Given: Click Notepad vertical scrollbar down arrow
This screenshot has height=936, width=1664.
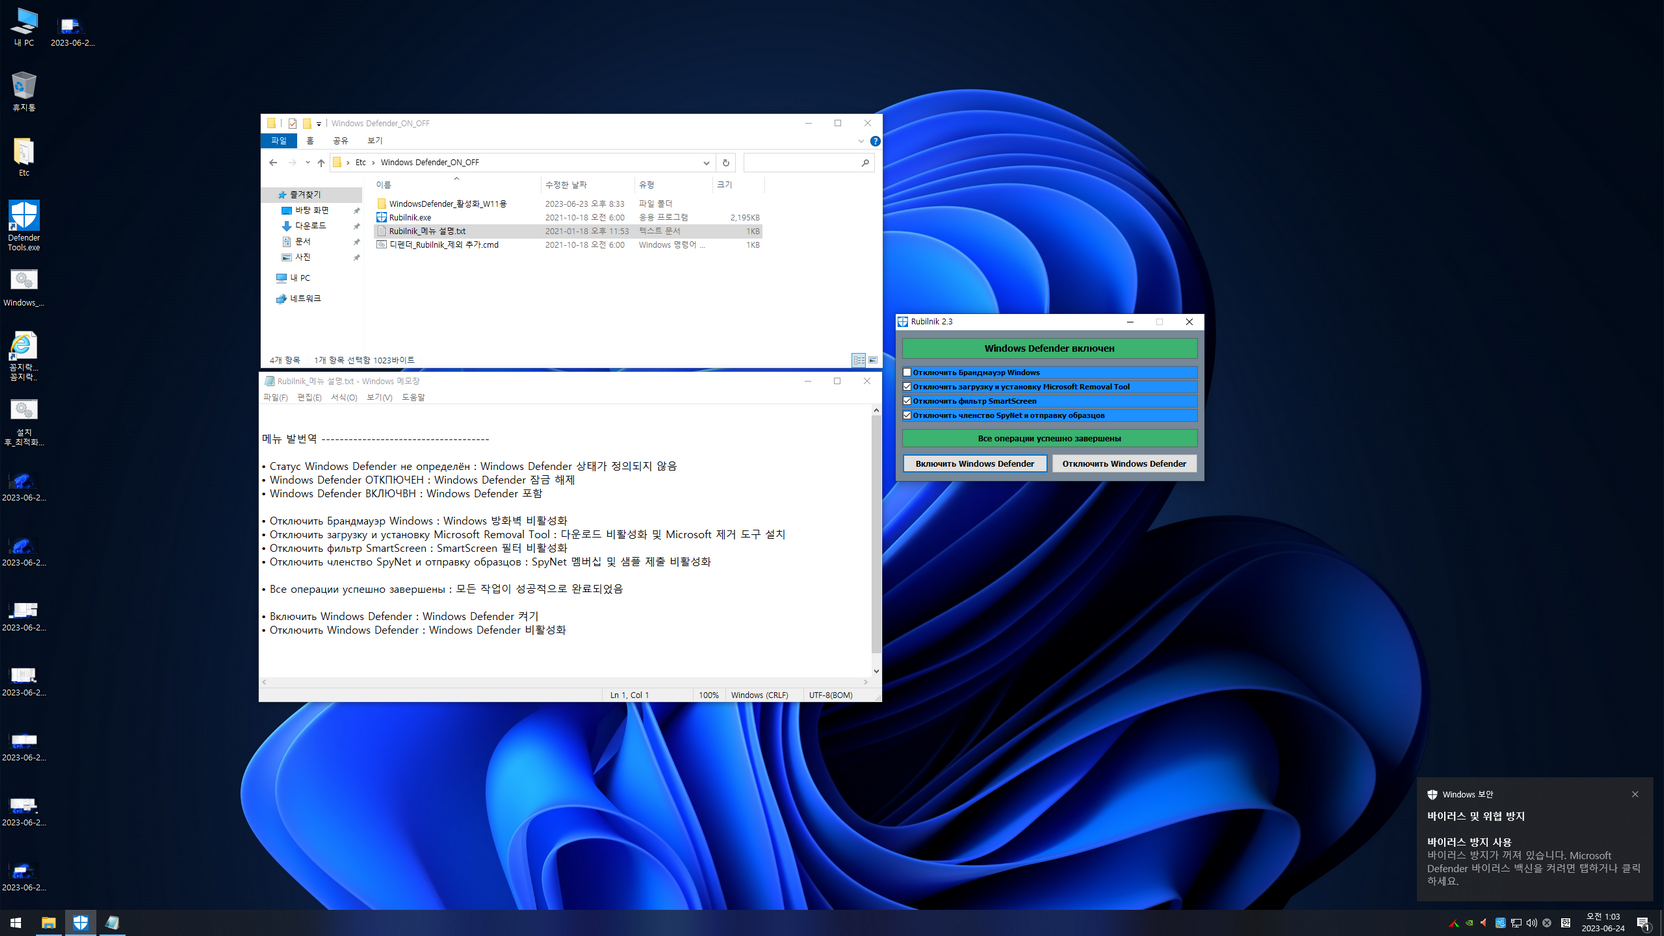Looking at the screenshot, I should tap(876, 672).
